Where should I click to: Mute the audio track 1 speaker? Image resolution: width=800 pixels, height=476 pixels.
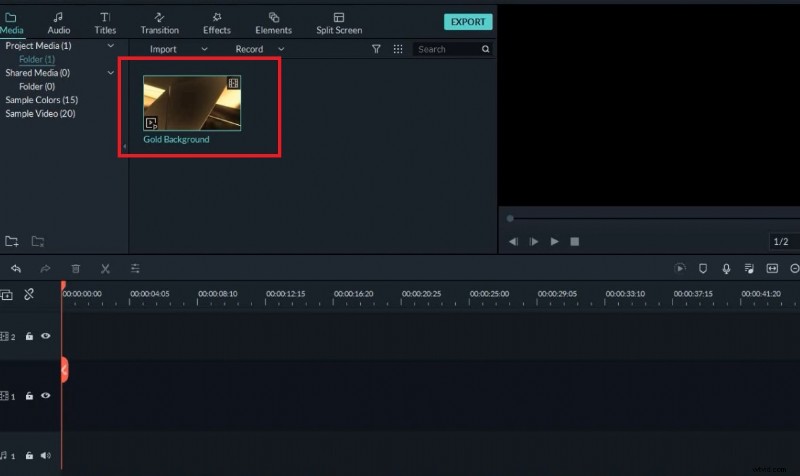46,456
